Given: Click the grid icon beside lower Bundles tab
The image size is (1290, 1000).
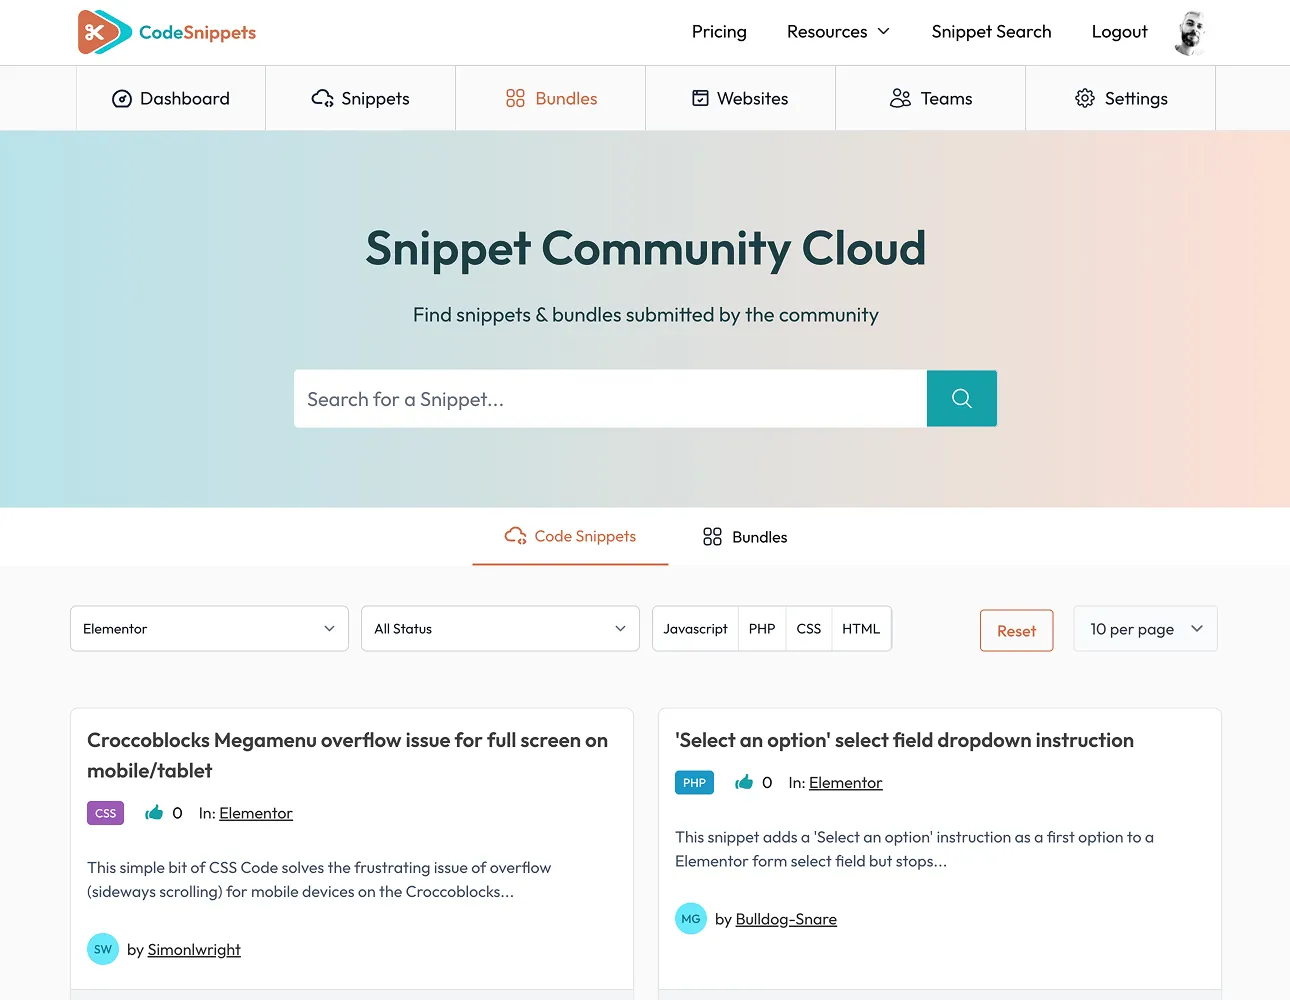Looking at the screenshot, I should [x=712, y=537].
